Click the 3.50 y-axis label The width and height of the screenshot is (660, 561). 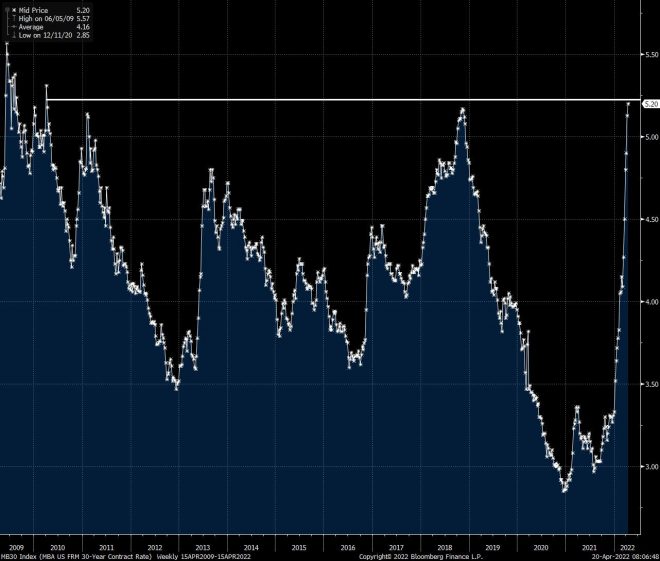(x=651, y=384)
